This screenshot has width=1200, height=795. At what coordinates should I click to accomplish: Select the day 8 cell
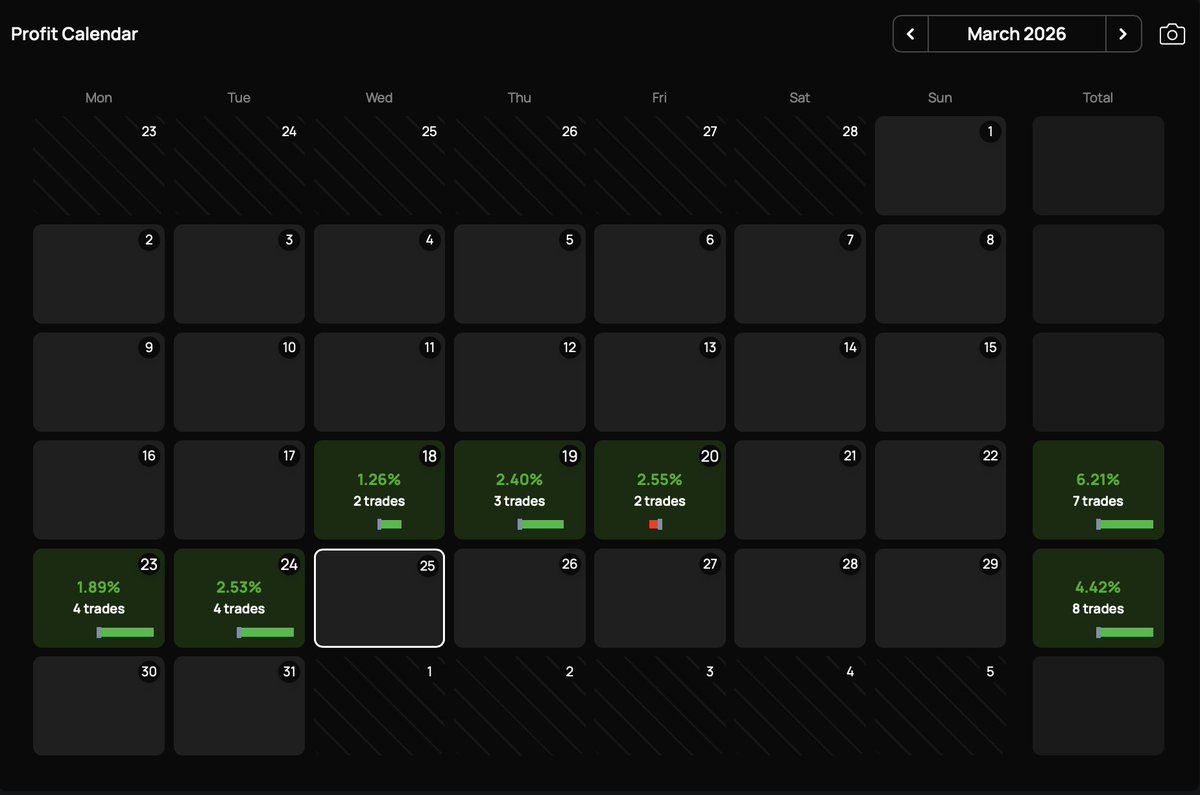tap(940, 273)
